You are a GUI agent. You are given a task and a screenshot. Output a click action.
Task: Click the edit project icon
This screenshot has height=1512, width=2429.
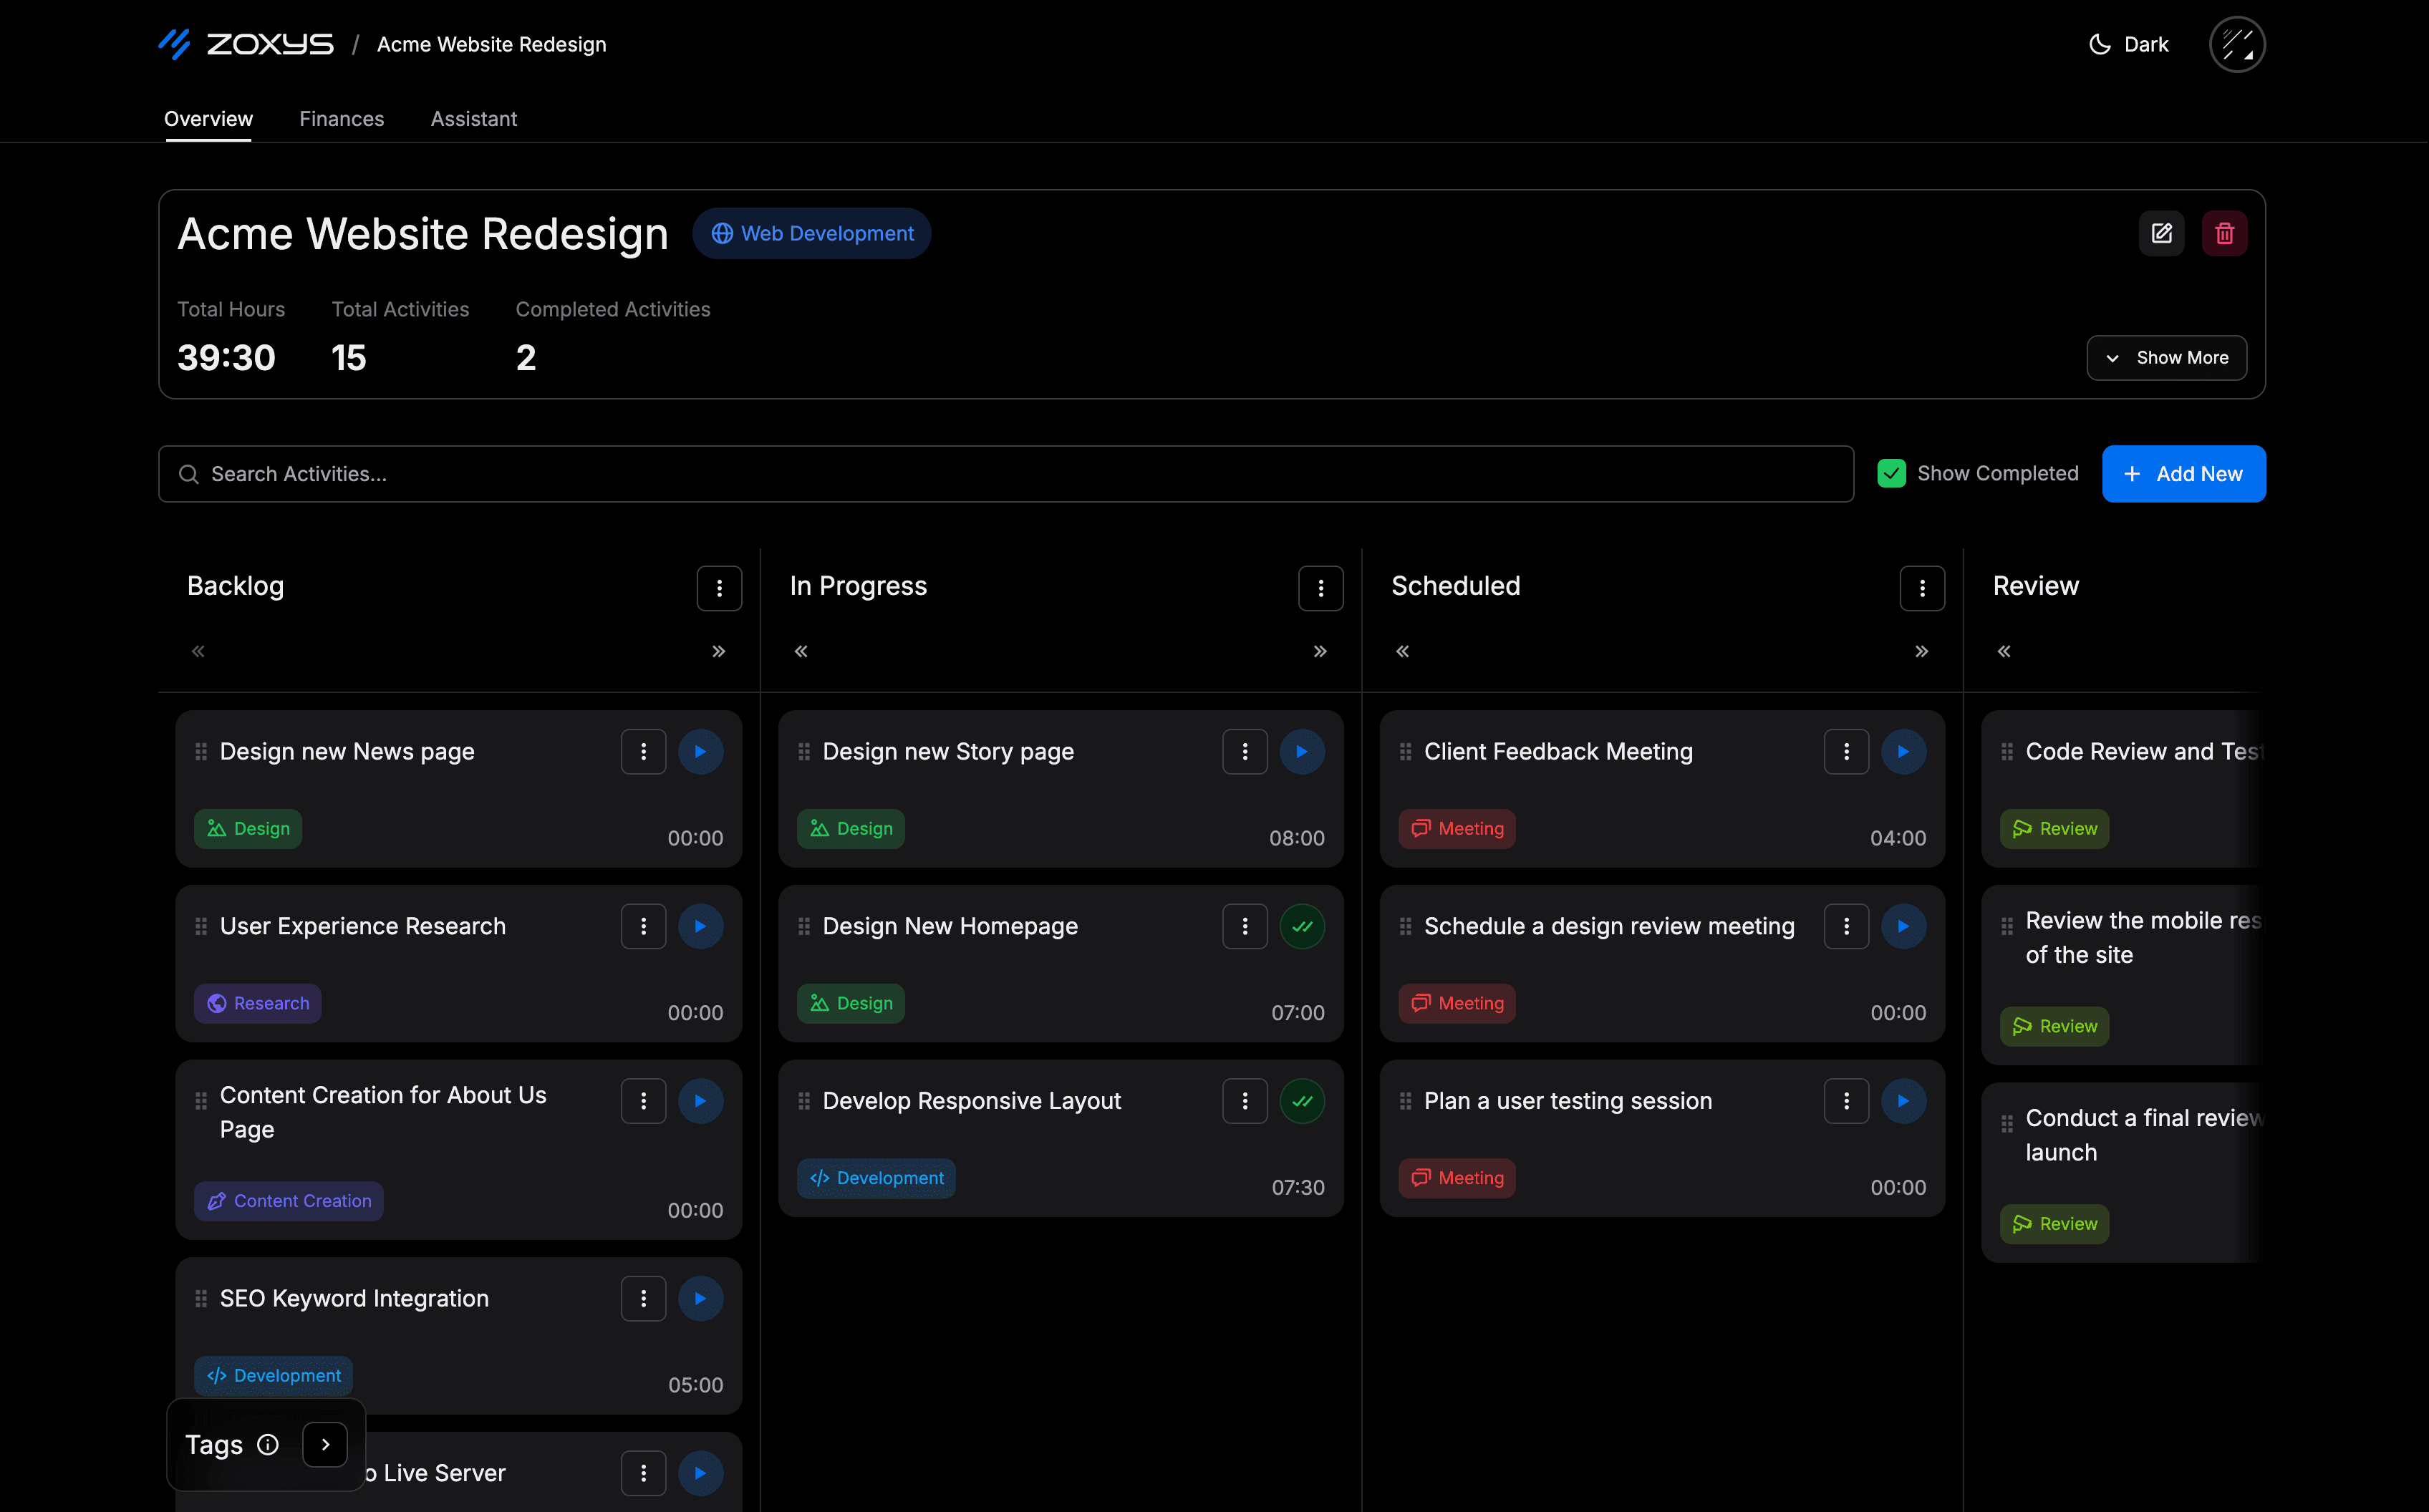point(2161,233)
